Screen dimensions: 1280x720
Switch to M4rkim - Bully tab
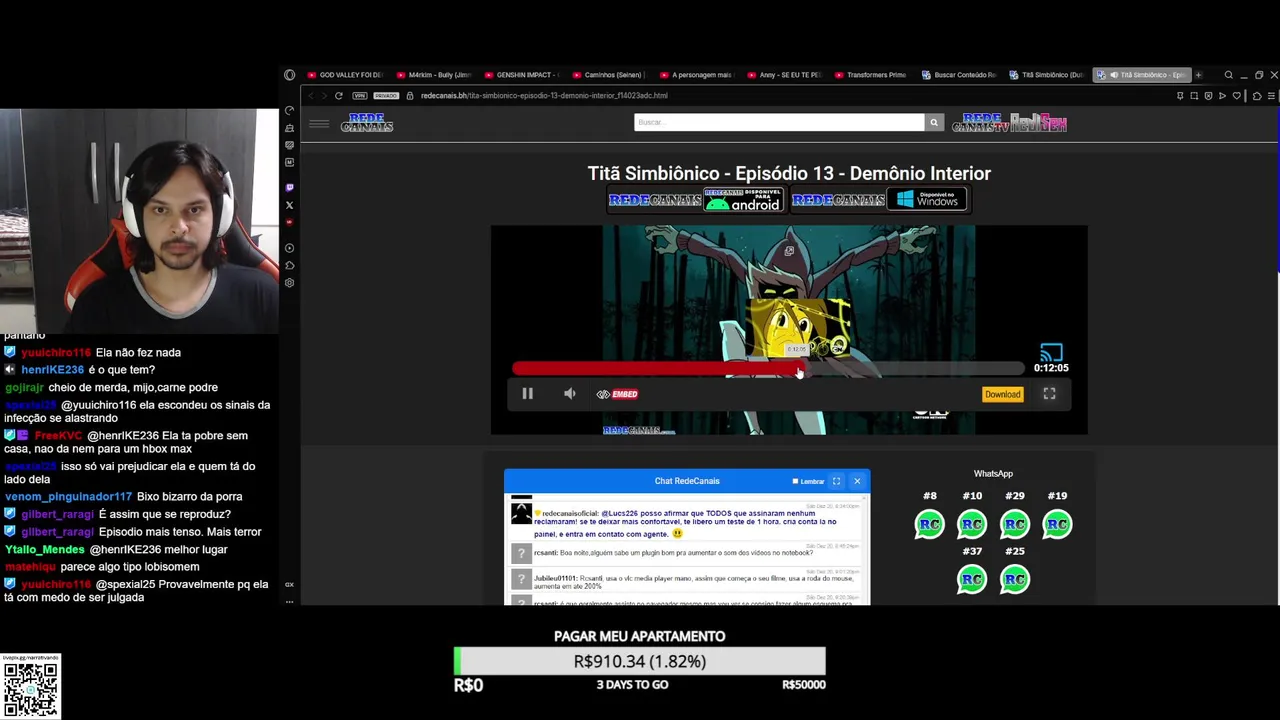pyautogui.click(x=434, y=75)
